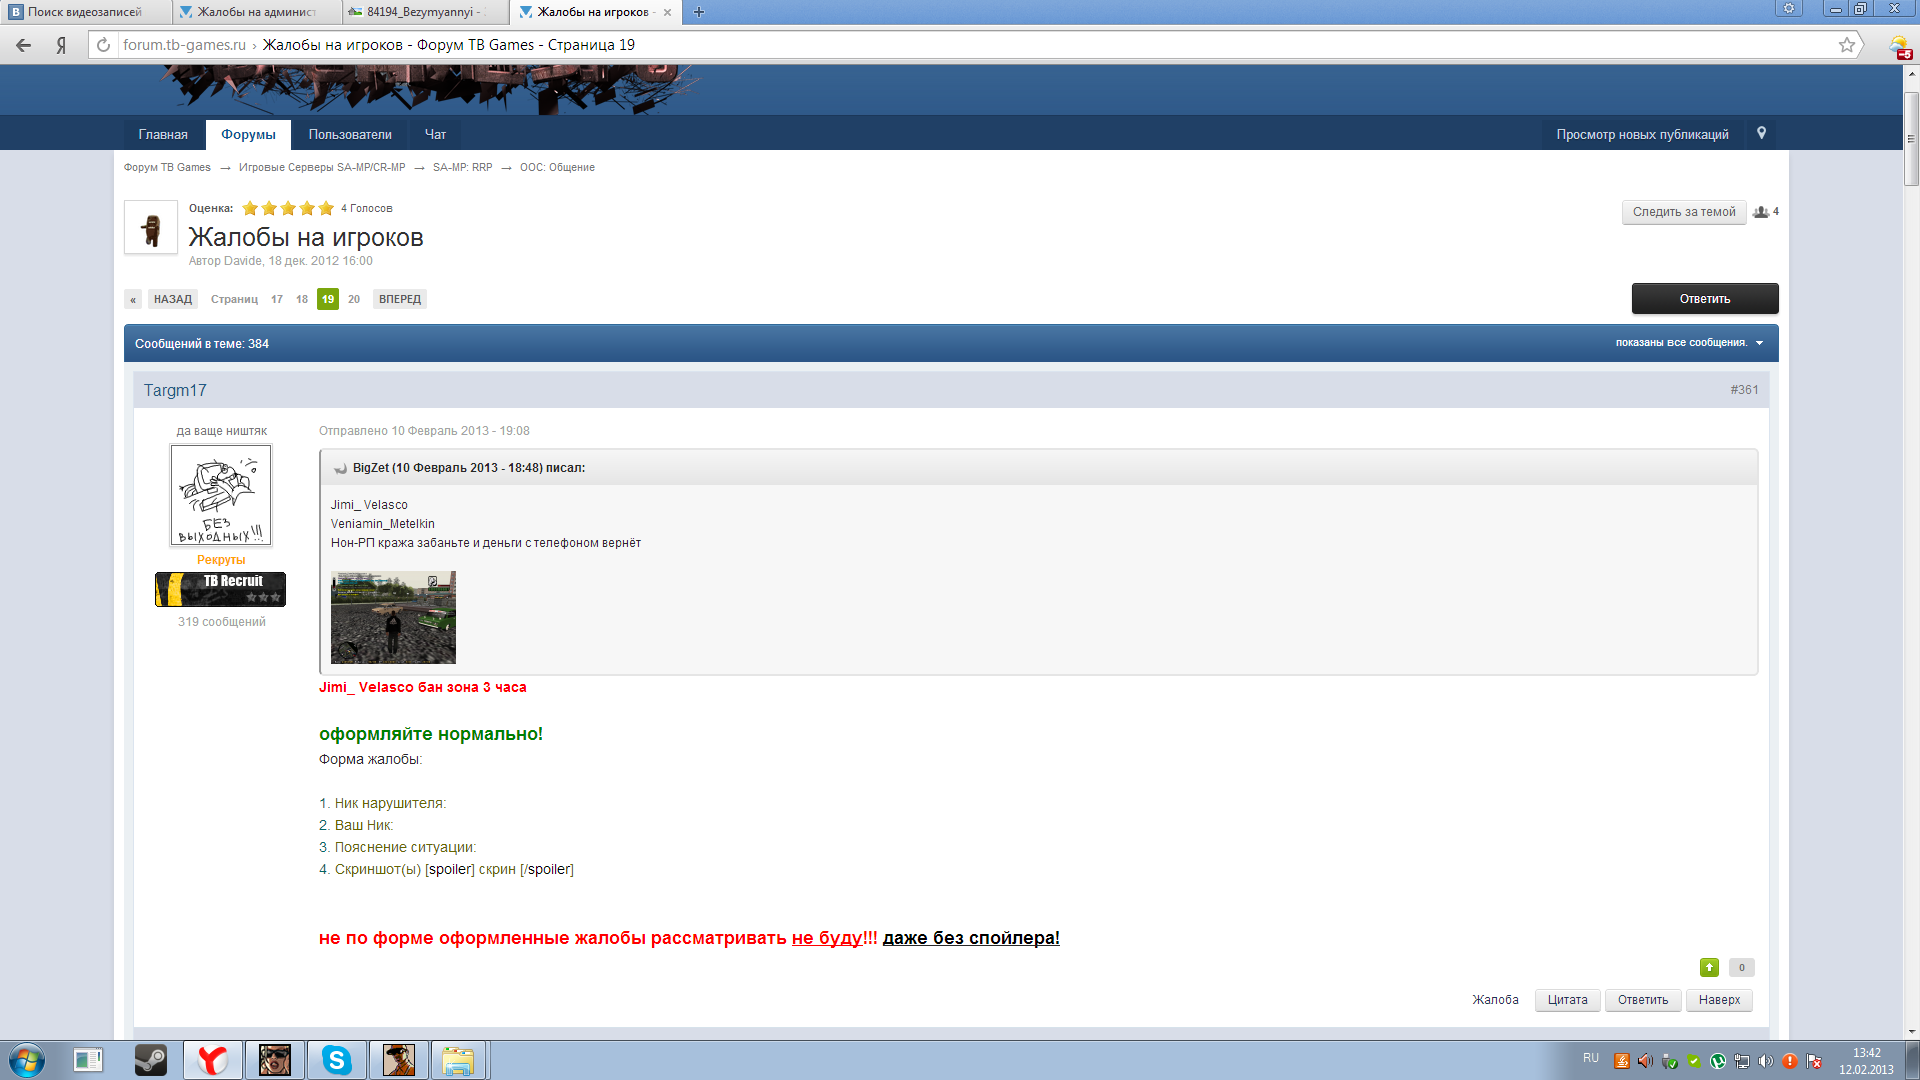Bookmark the page with the star icon
The width and height of the screenshot is (1920, 1080).
coord(1846,45)
